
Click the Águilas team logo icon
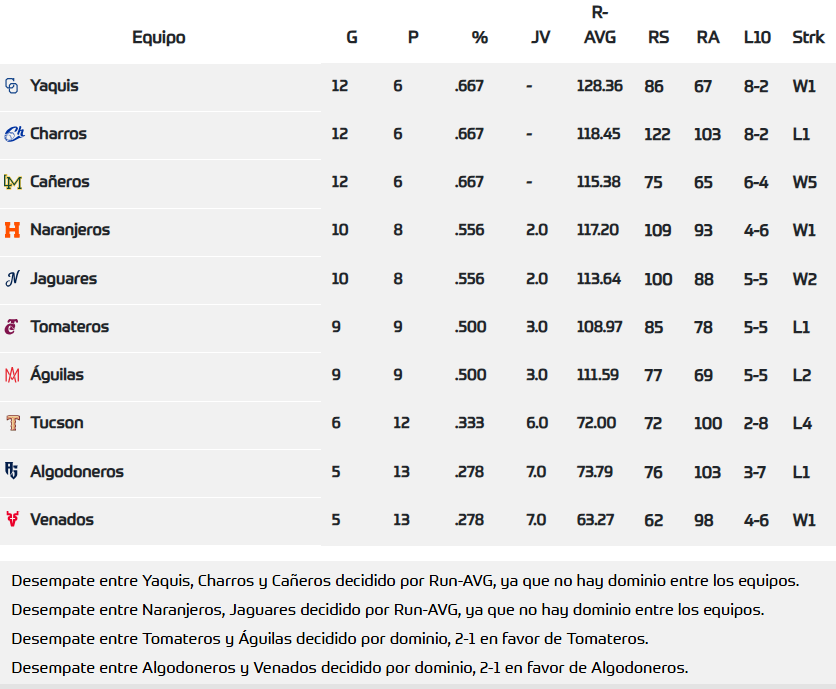pos(12,375)
